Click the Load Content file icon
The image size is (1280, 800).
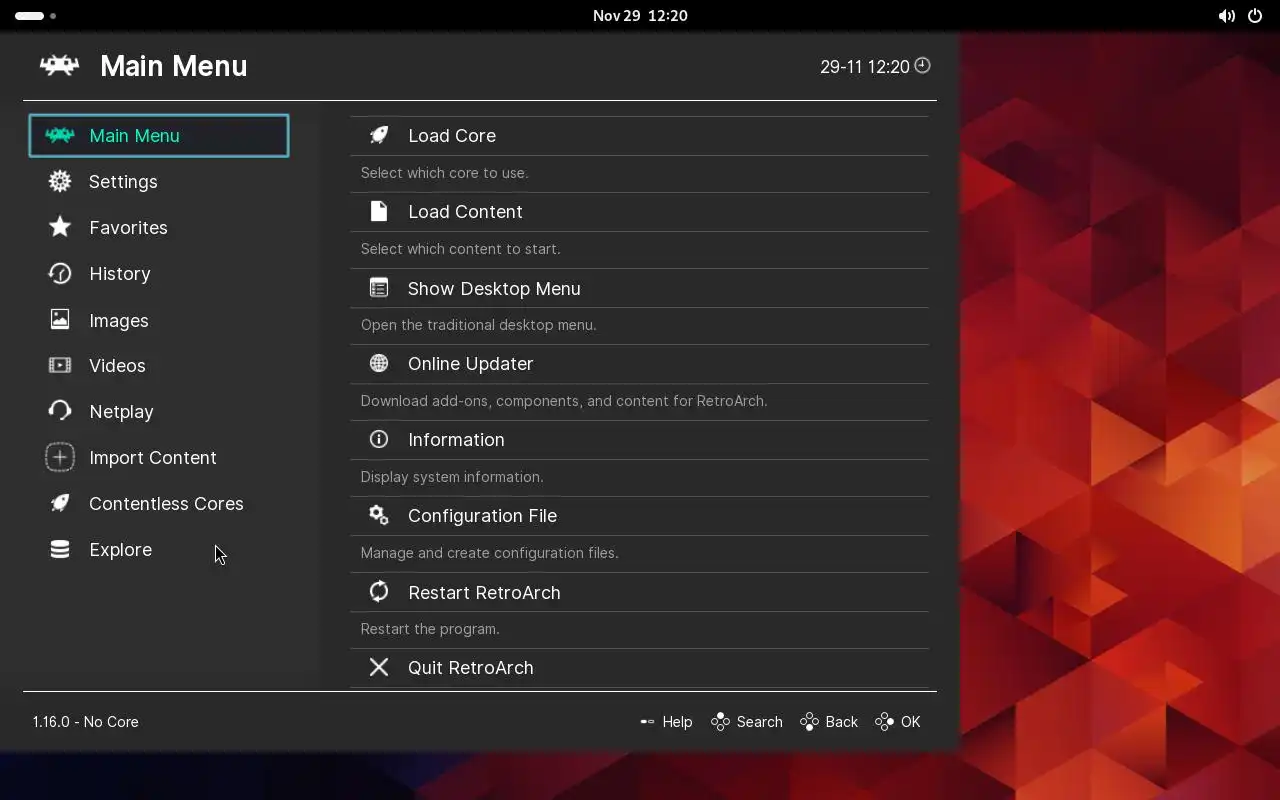[x=379, y=211]
